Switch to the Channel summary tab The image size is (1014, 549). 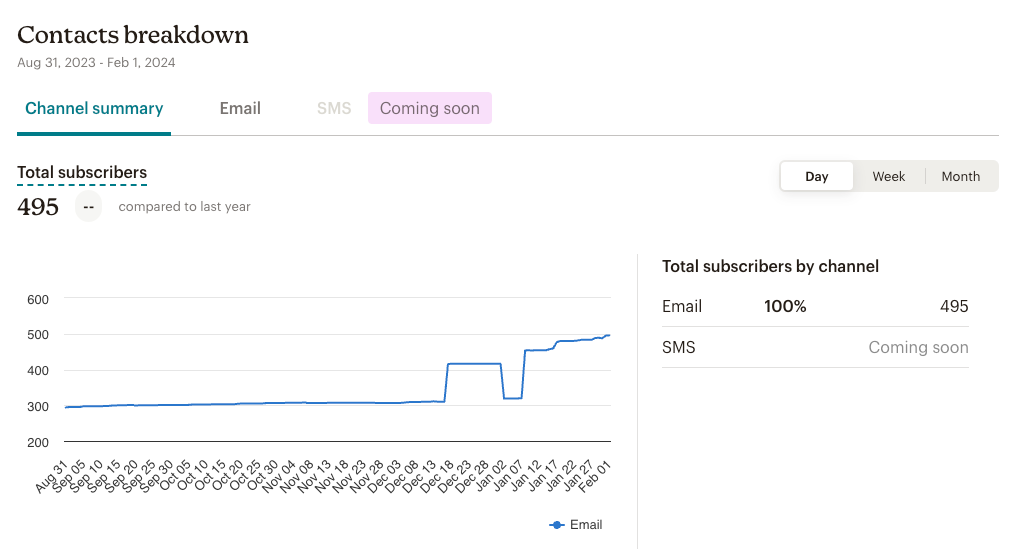point(94,108)
